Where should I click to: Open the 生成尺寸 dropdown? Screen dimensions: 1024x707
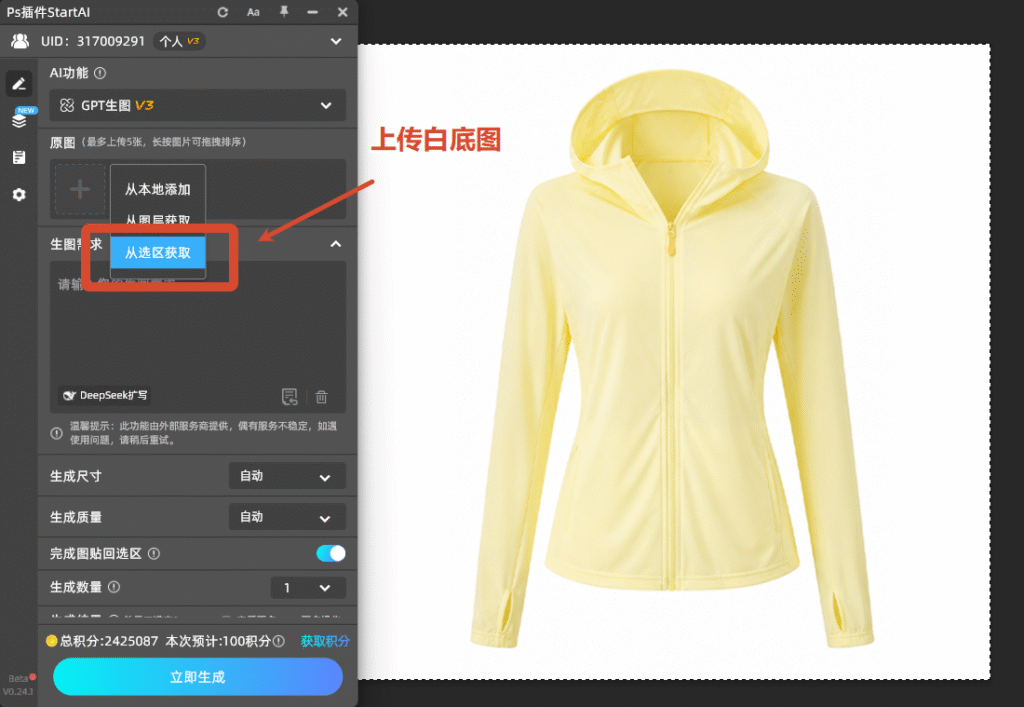click(x=287, y=476)
